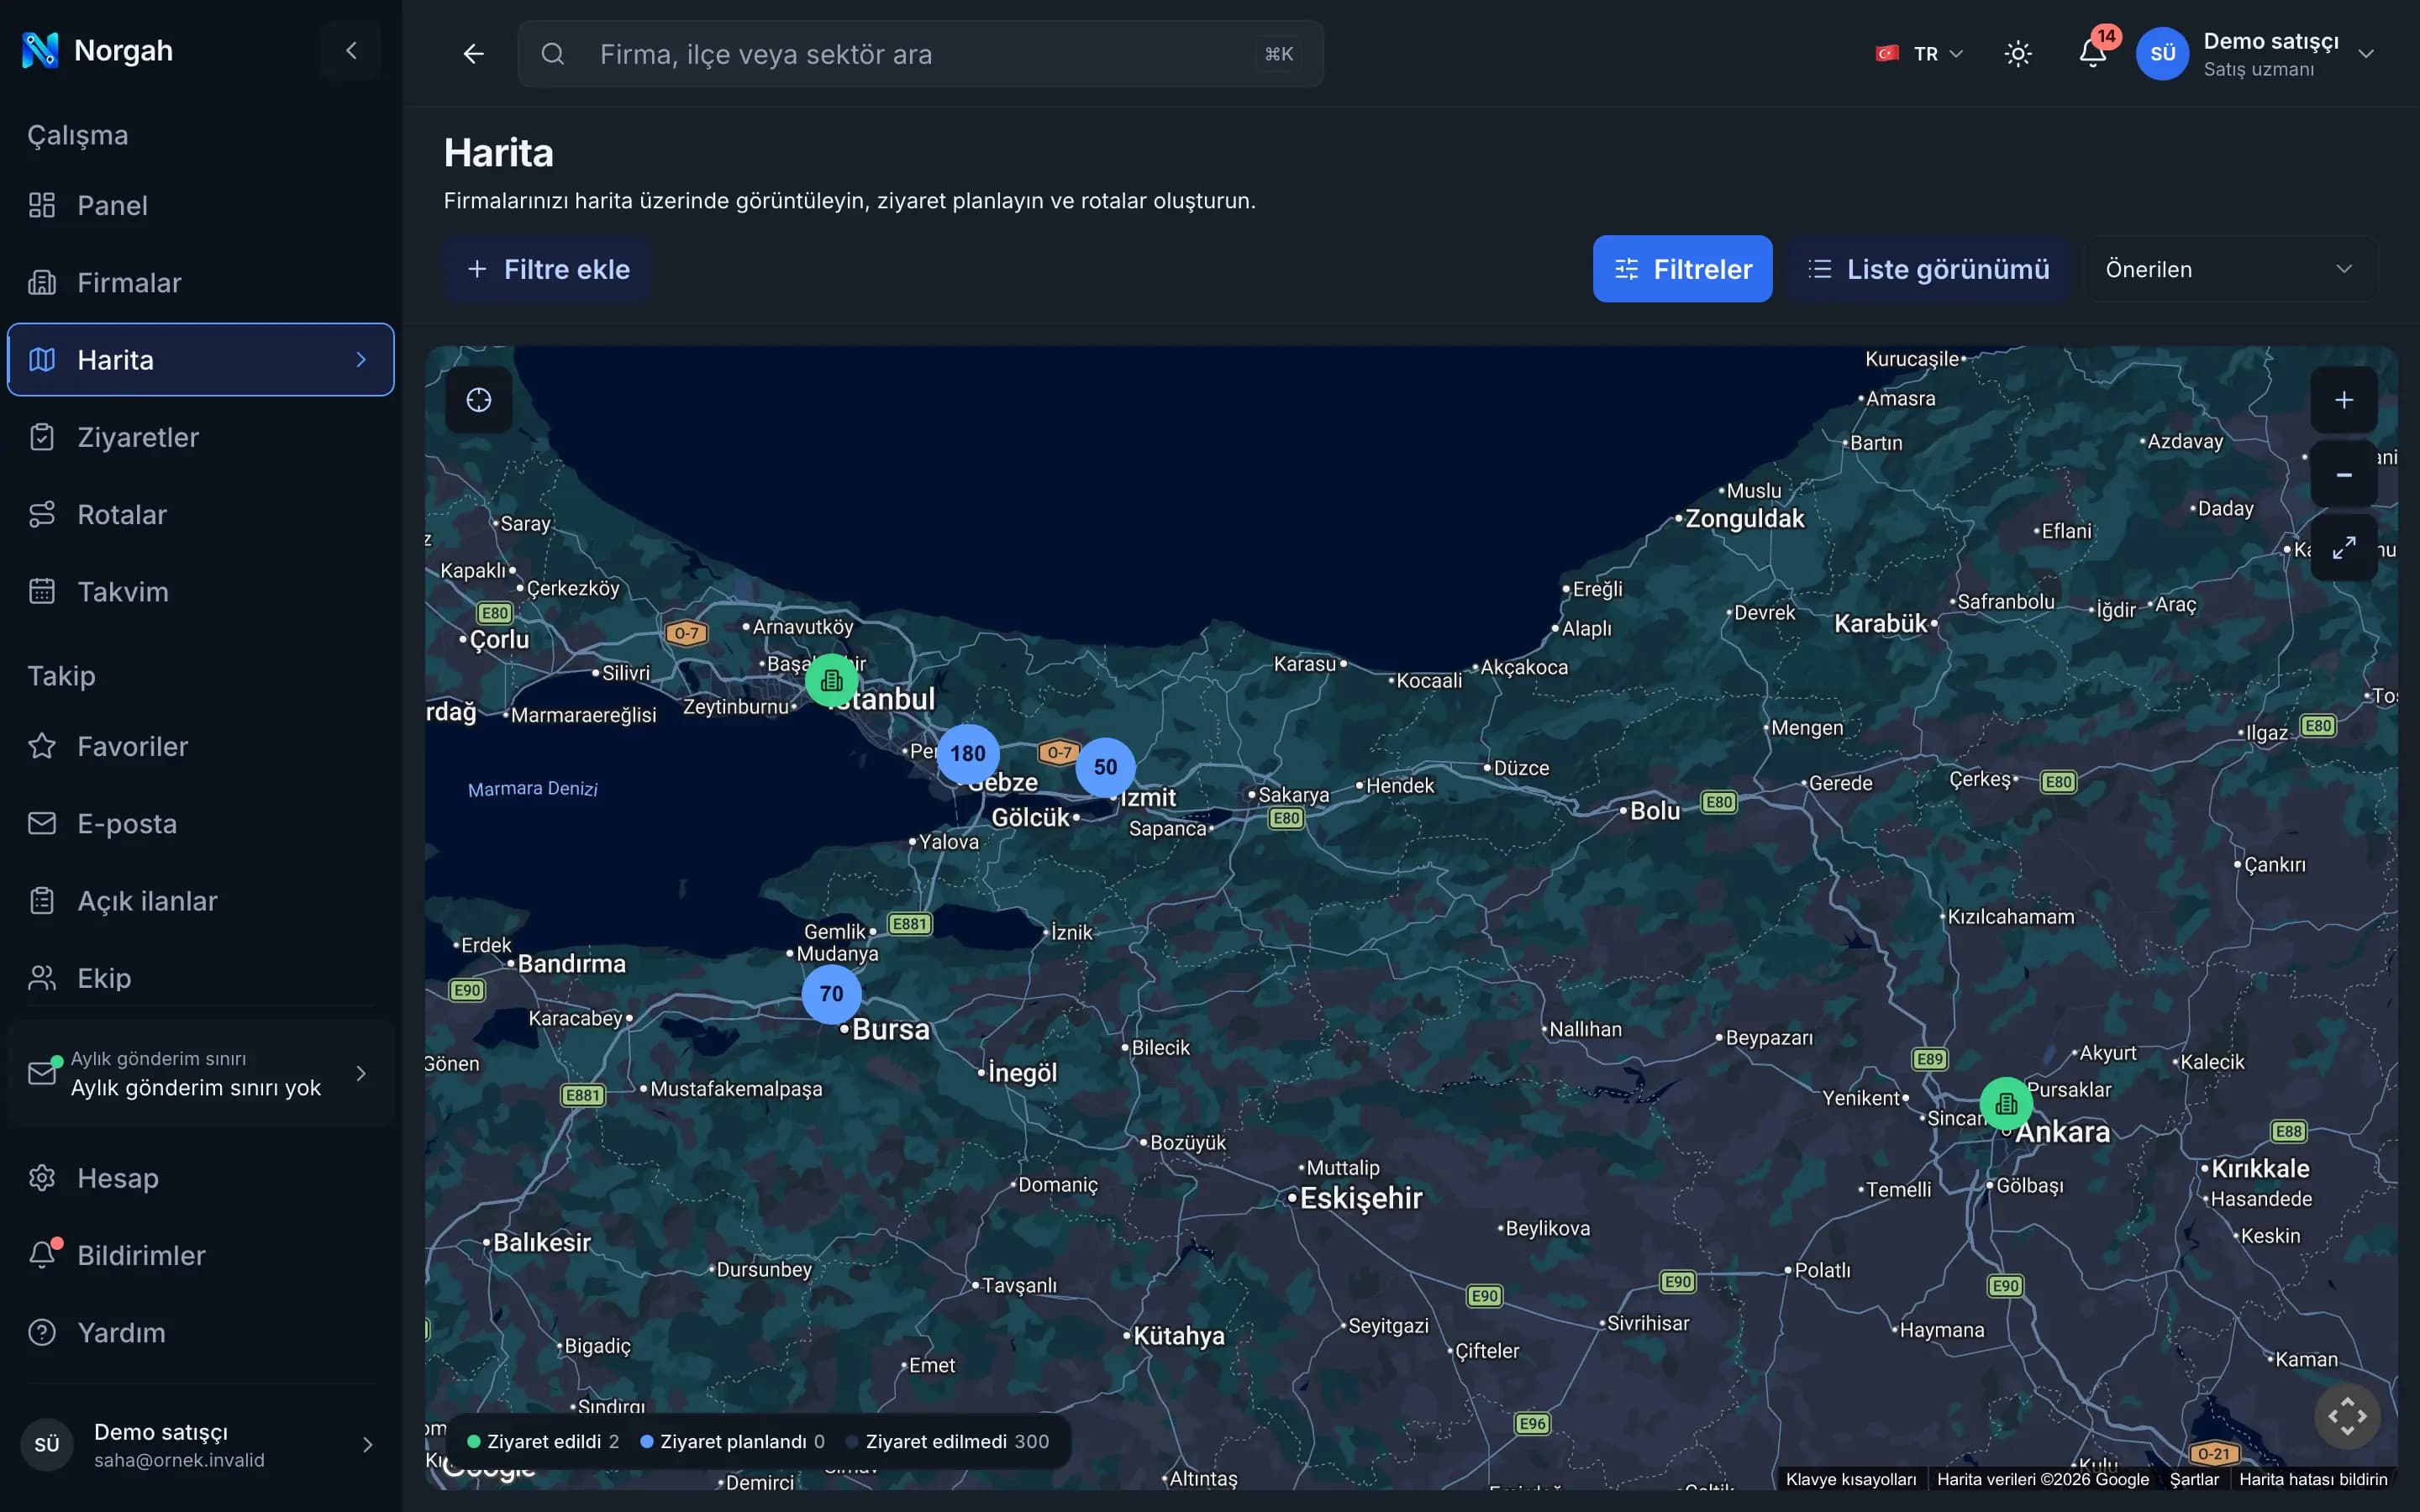Click the Filtre ekle button
This screenshot has height=1512, width=2420.
point(548,269)
